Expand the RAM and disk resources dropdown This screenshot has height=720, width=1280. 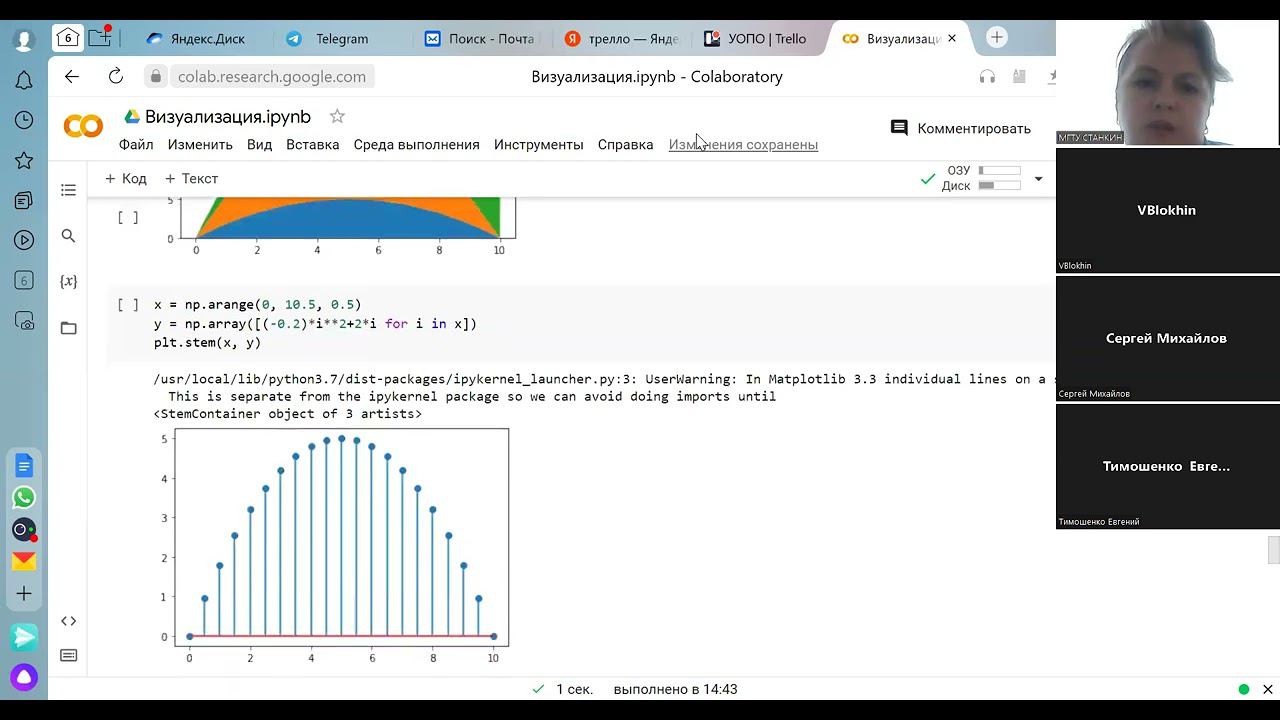point(1038,179)
